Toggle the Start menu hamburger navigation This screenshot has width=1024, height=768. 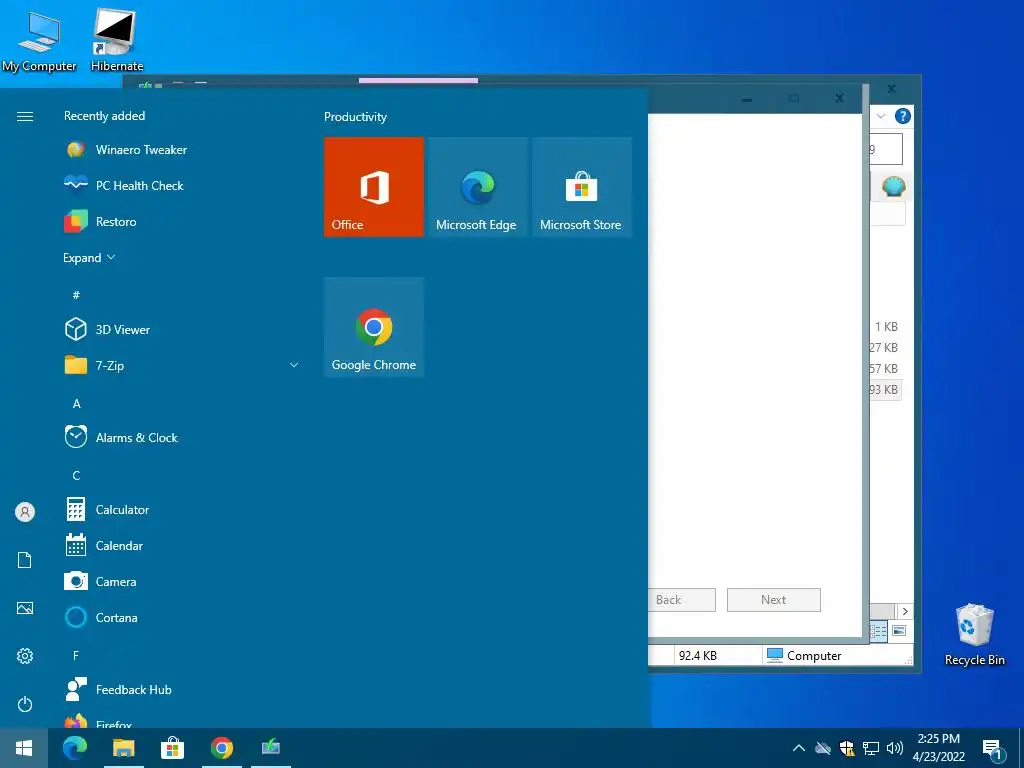coord(25,116)
